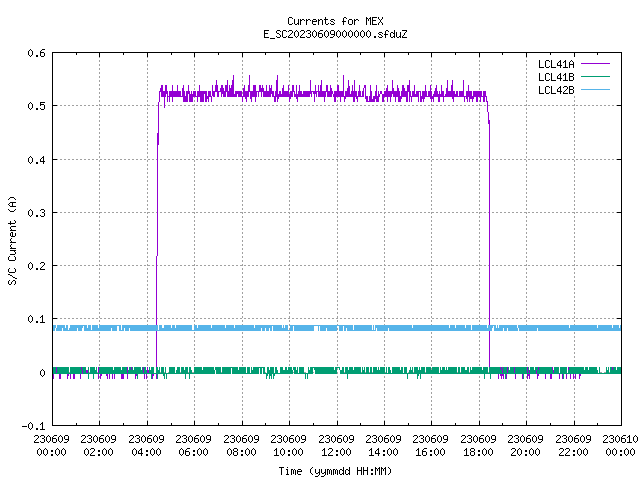Click the '20:00' x-axis time label

(525, 452)
